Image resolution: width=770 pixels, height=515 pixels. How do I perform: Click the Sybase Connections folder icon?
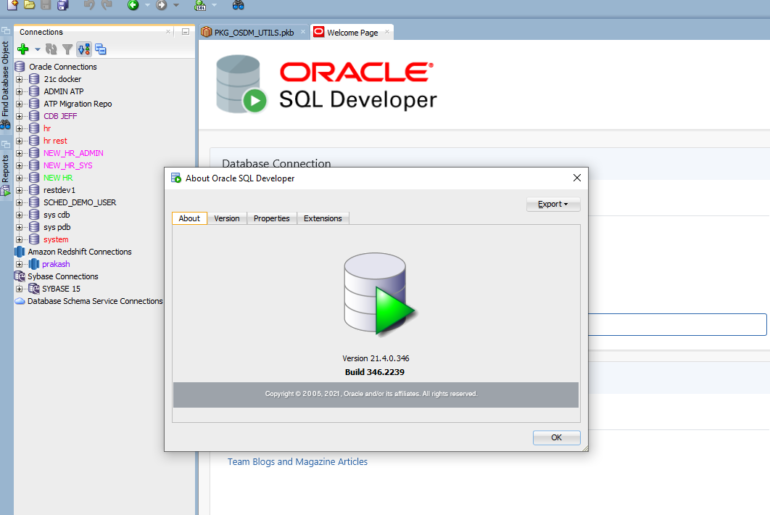20,276
